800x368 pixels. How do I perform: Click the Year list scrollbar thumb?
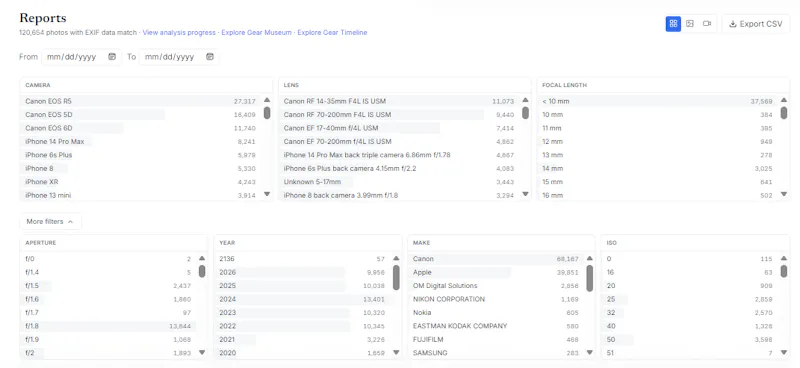[396, 277]
